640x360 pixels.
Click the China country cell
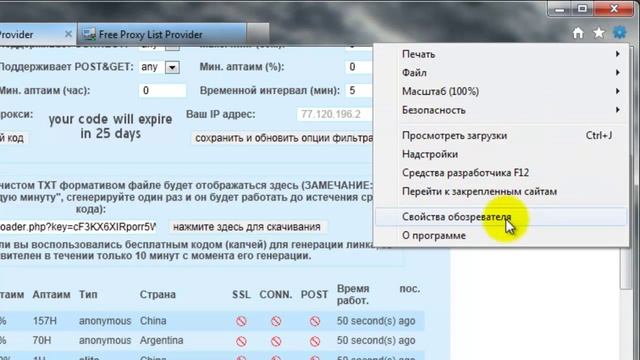tap(153, 321)
